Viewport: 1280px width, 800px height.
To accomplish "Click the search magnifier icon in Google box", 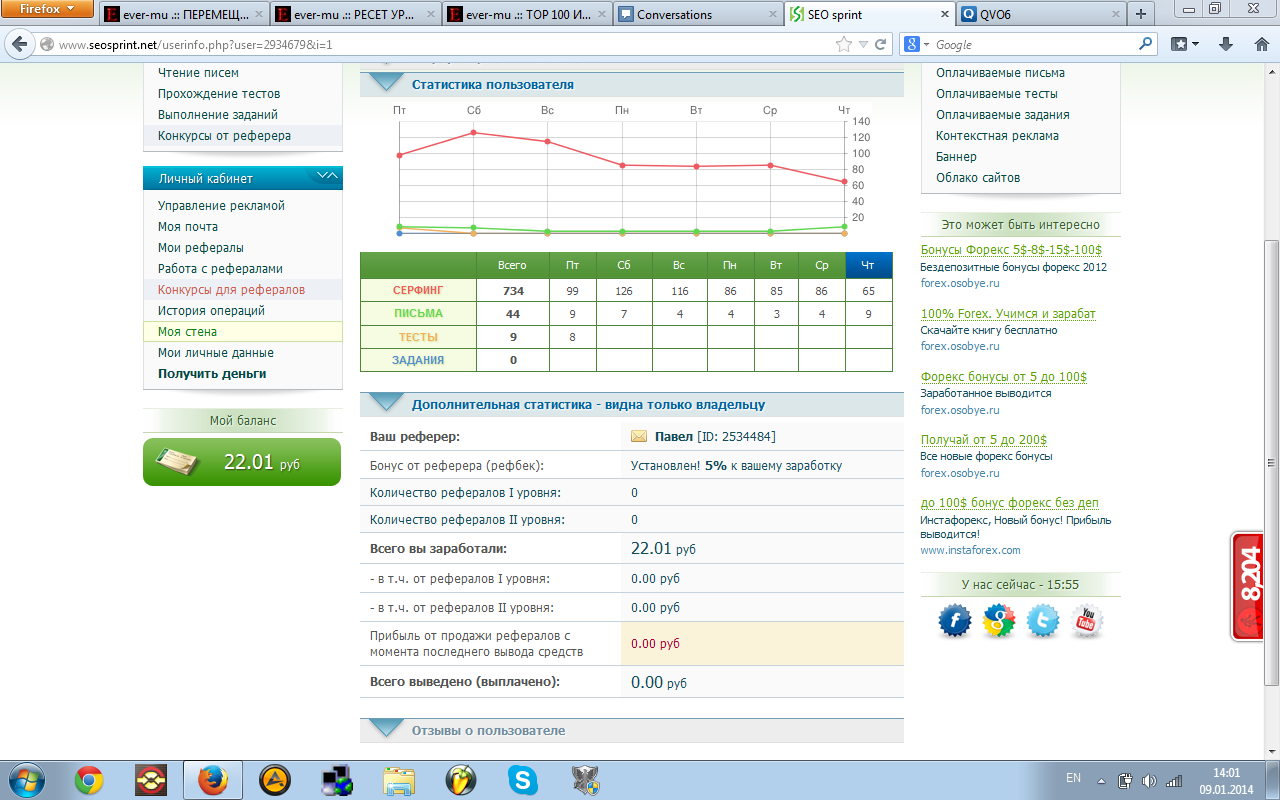I will click(1146, 44).
